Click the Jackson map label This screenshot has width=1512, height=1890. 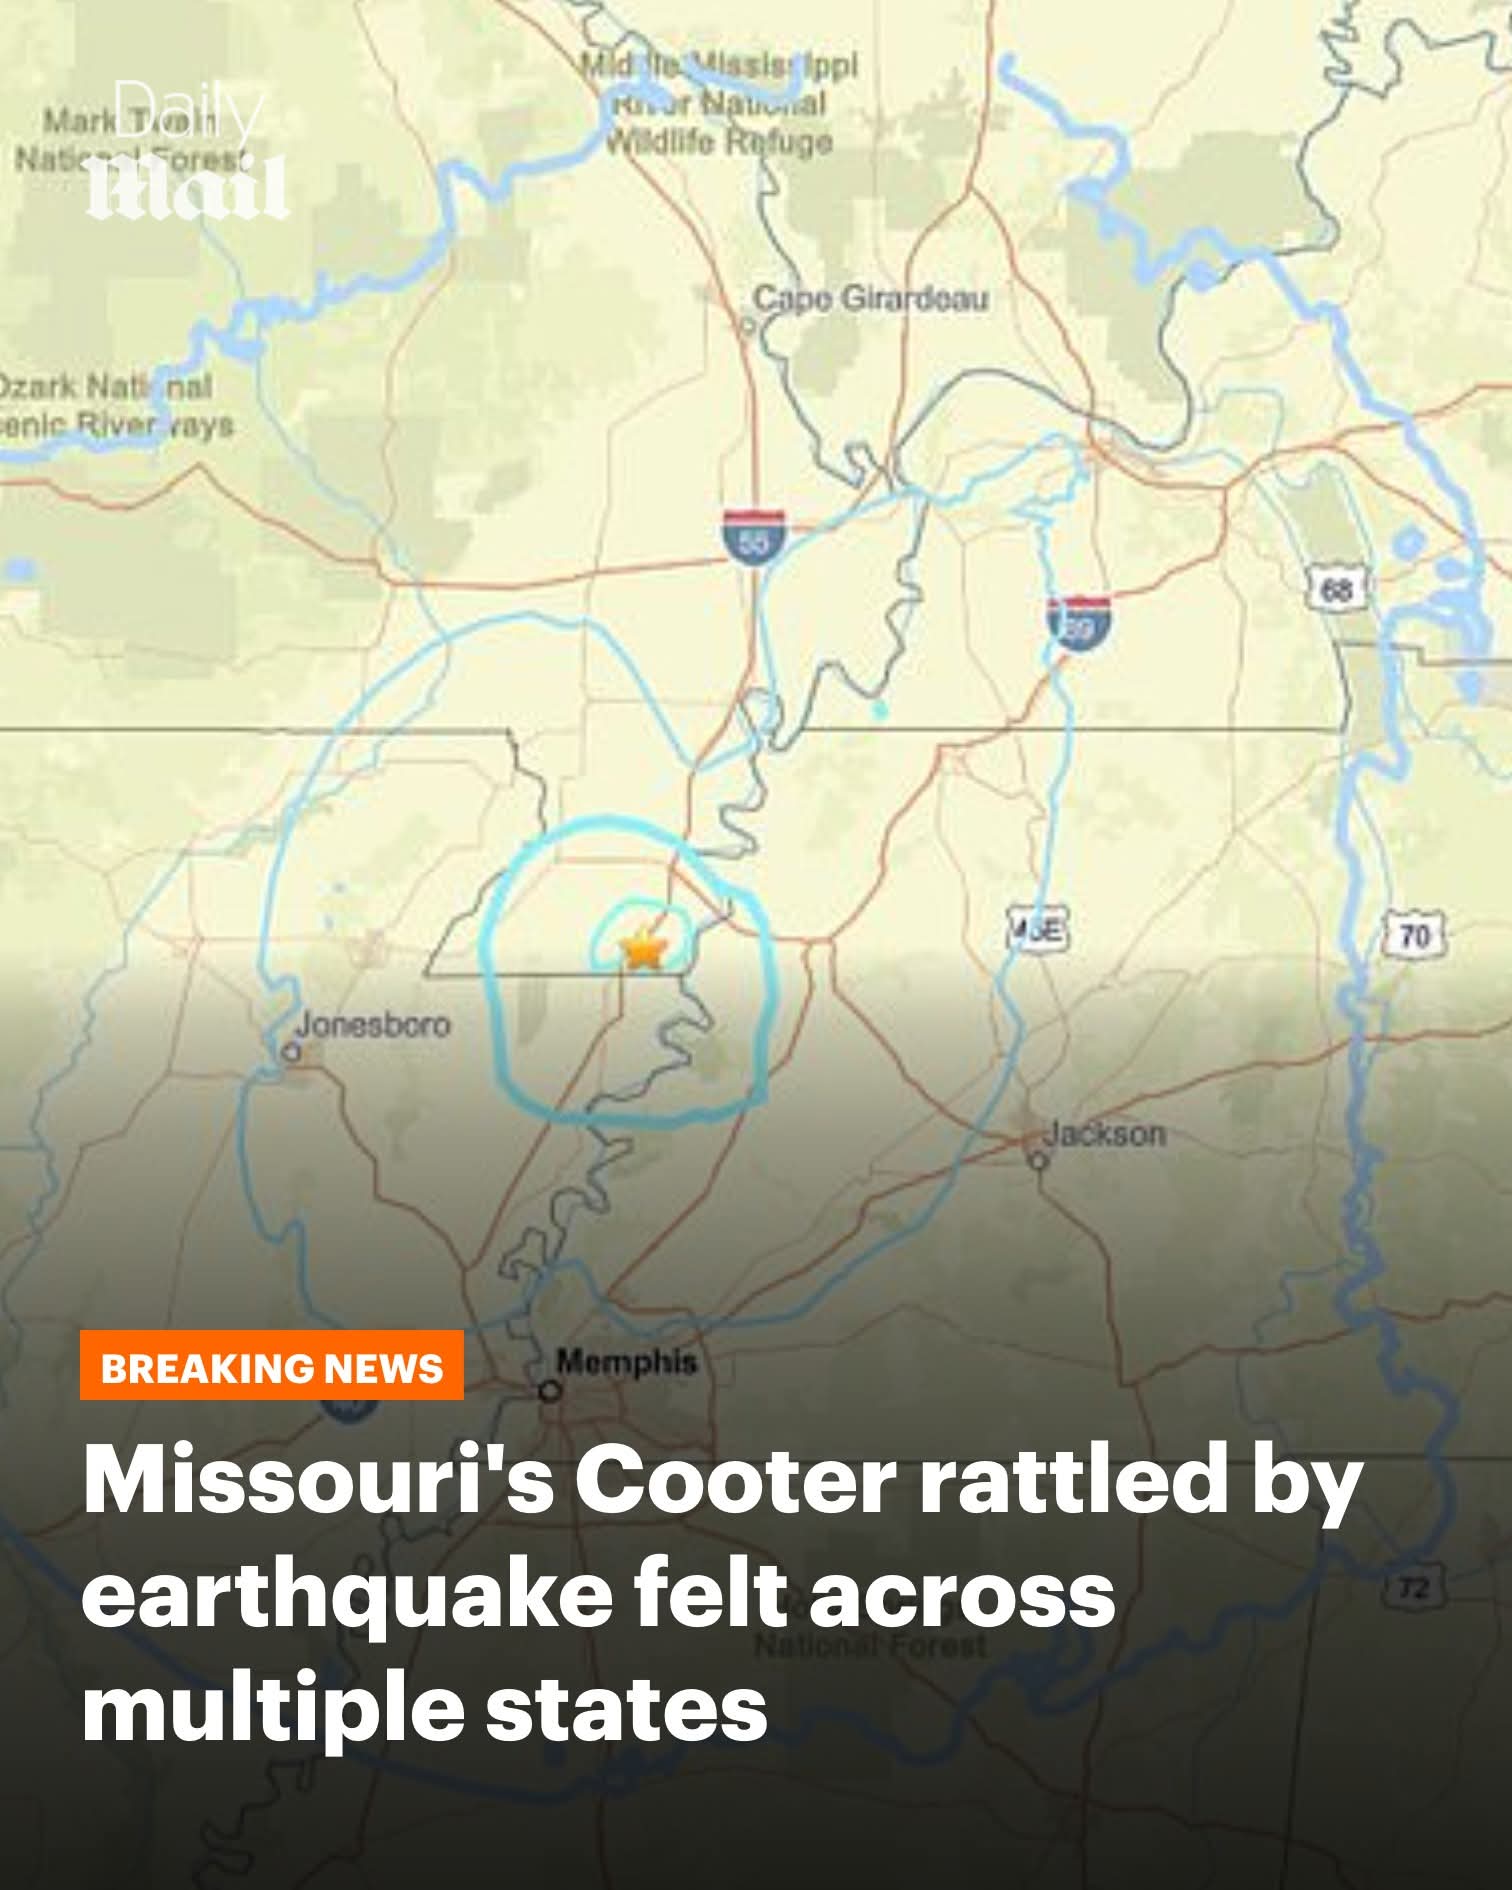coord(1104,1134)
